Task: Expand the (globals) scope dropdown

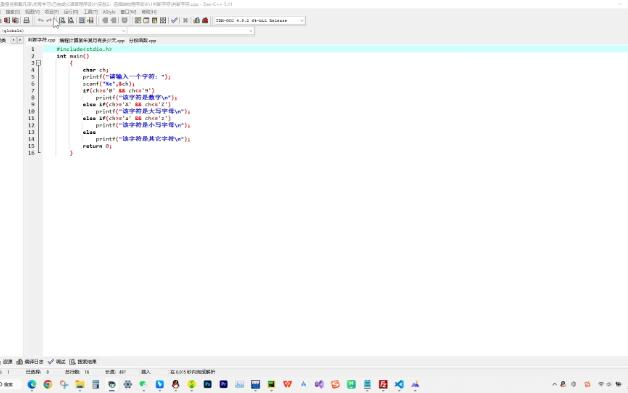Action: 64,31
